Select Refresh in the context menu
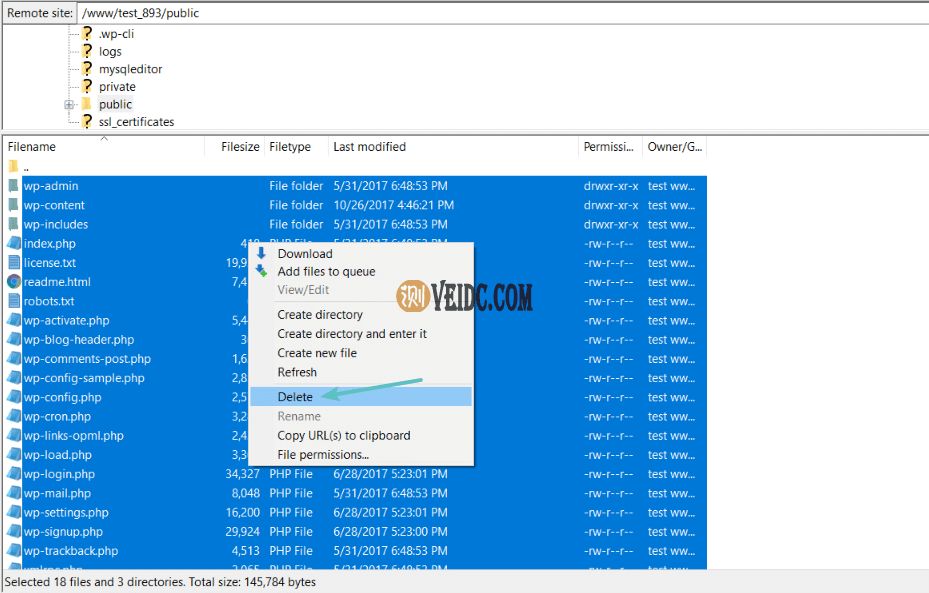 (x=297, y=372)
